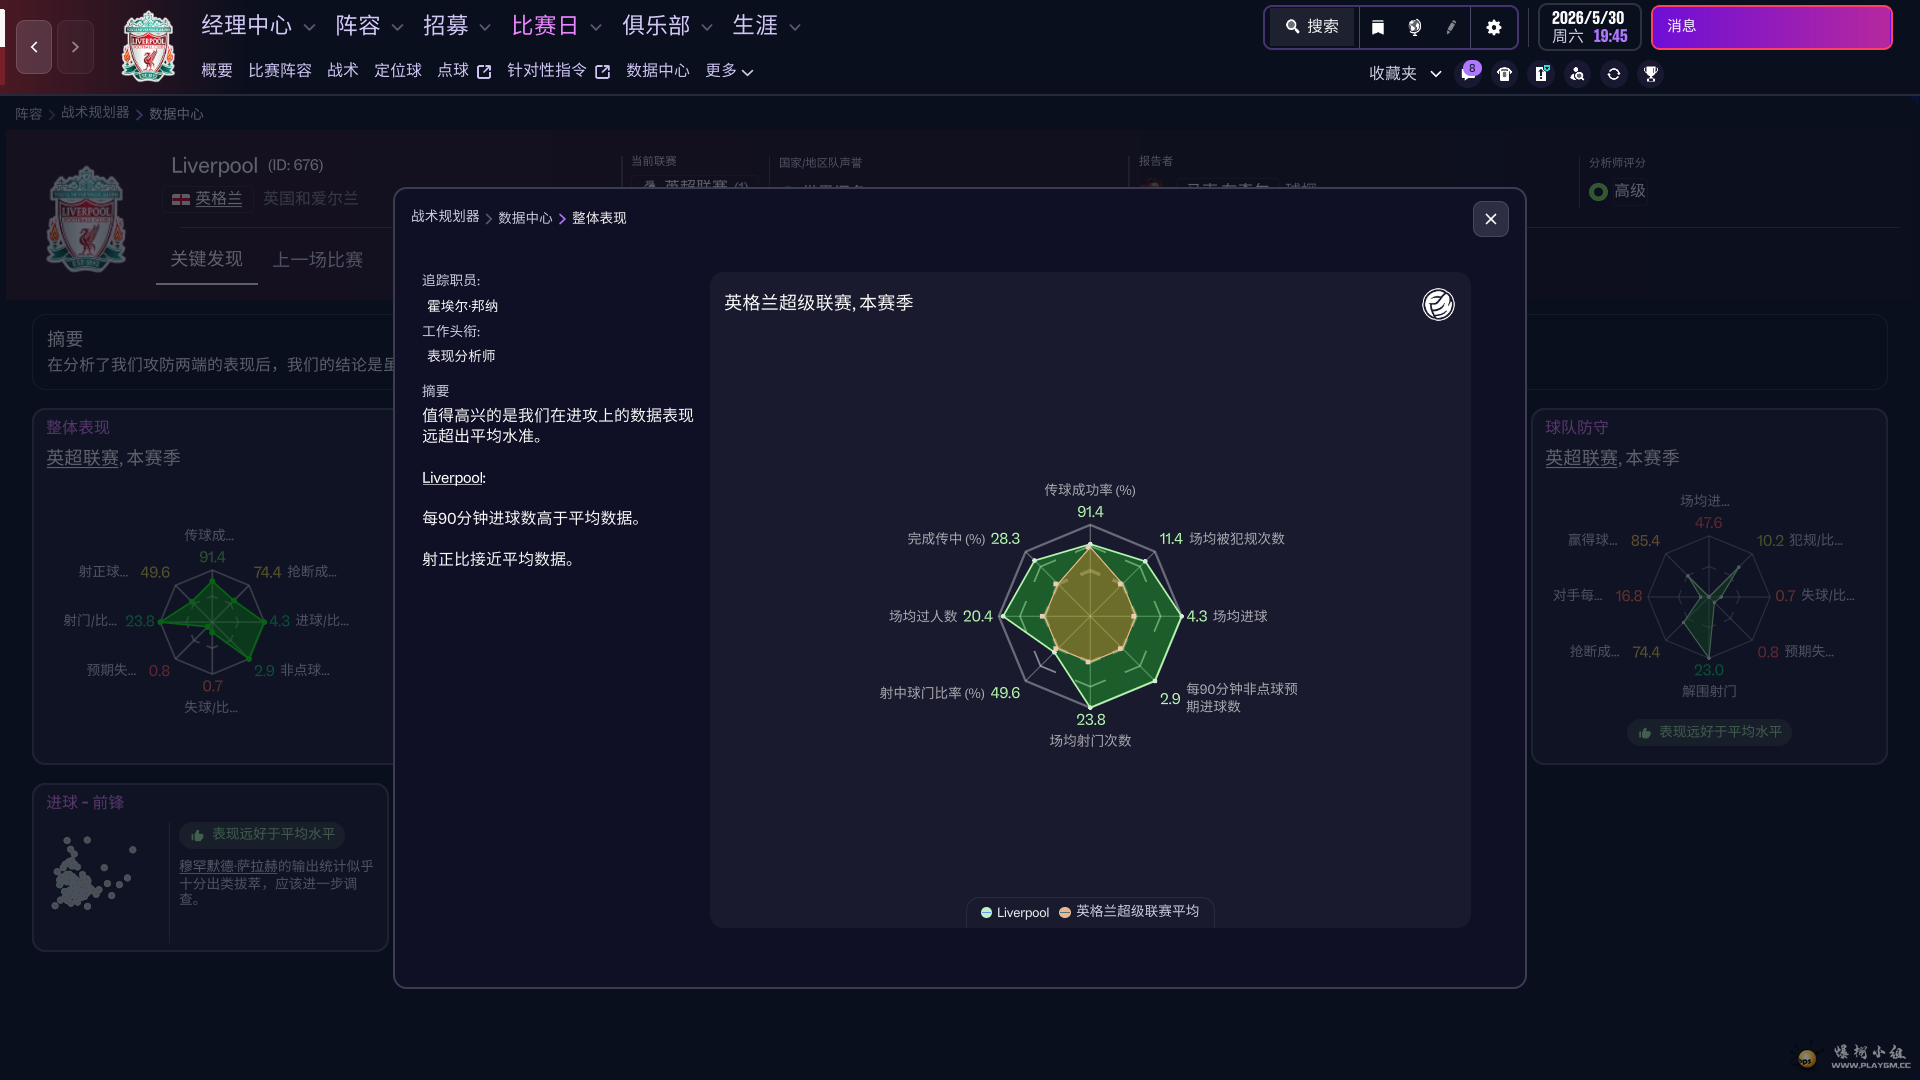
Task: Open the 经理中心 dropdown menu
Action: click(x=257, y=26)
